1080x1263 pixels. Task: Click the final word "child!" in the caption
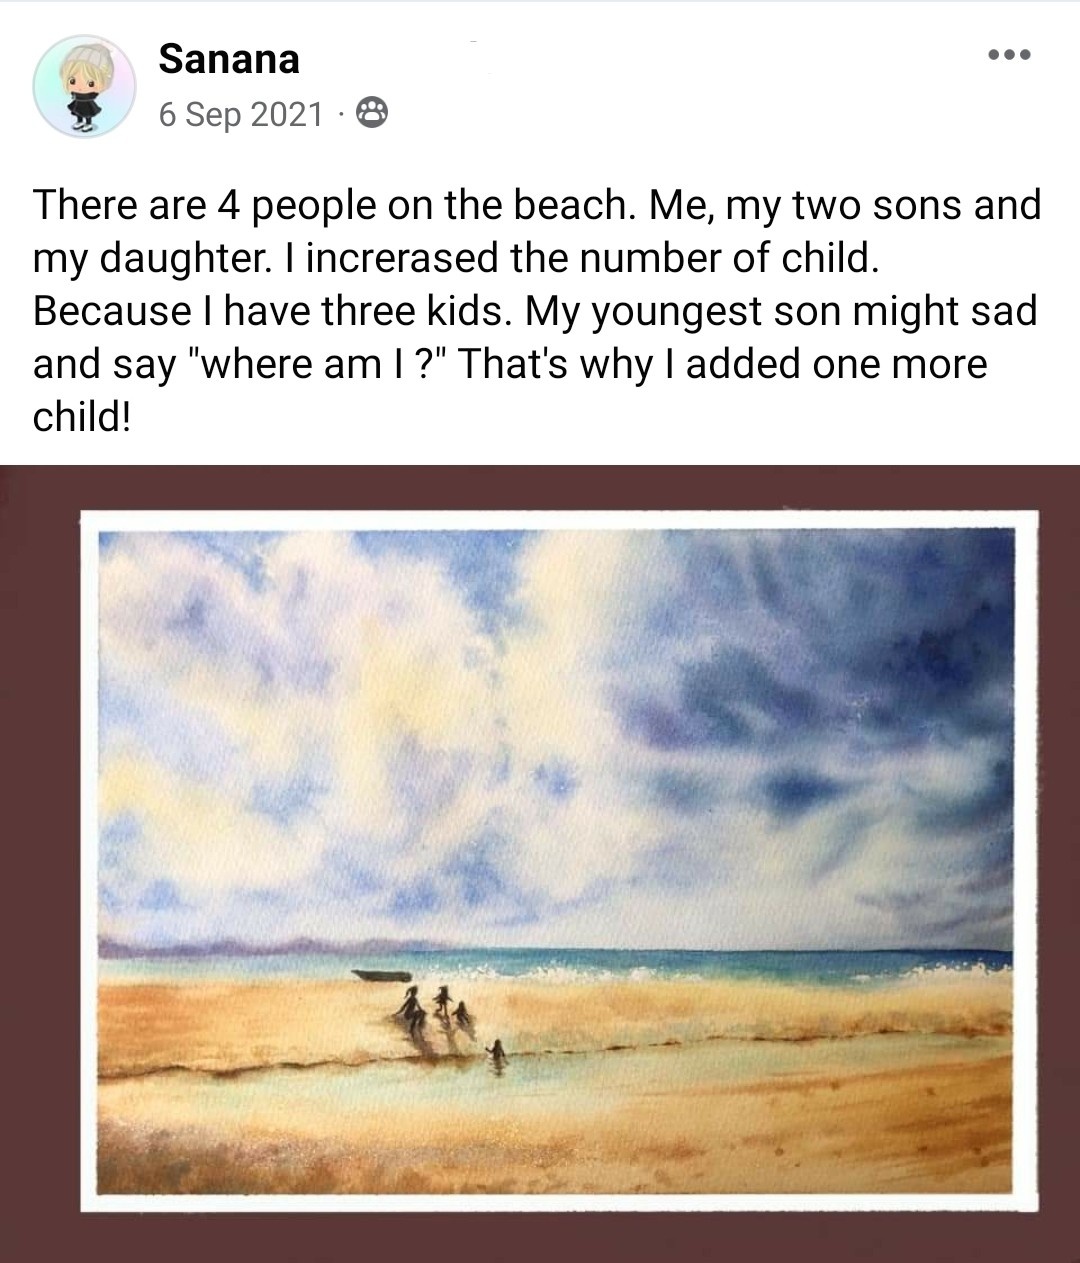tap(82, 417)
